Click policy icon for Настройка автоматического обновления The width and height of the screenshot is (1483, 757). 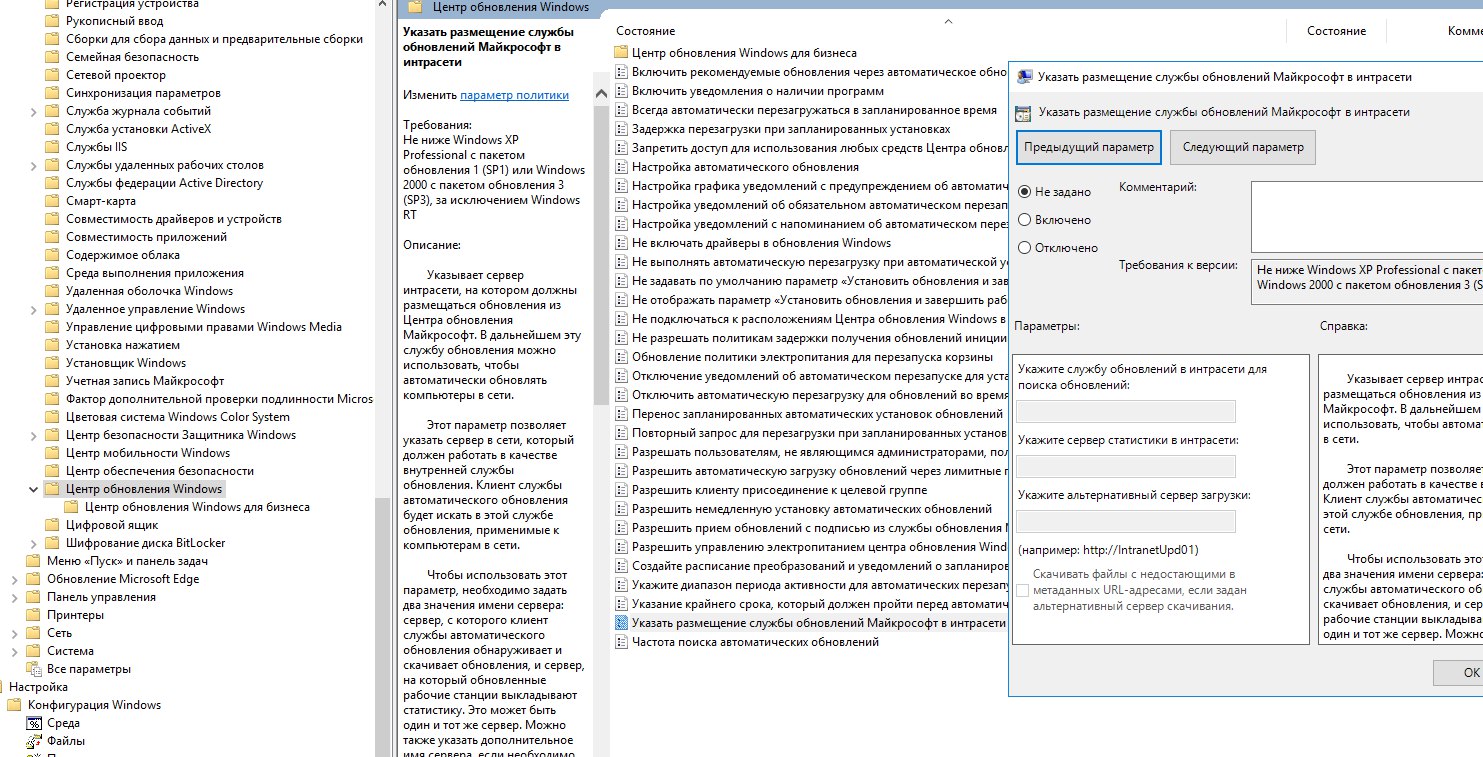(621, 167)
